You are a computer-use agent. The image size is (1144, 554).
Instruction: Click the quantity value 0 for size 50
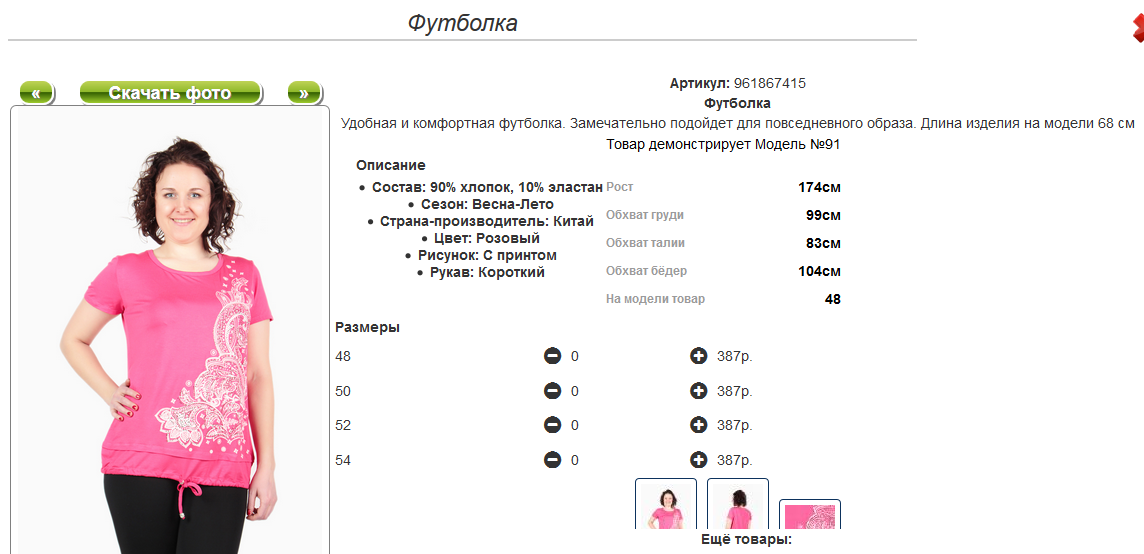click(x=575, y=391)
